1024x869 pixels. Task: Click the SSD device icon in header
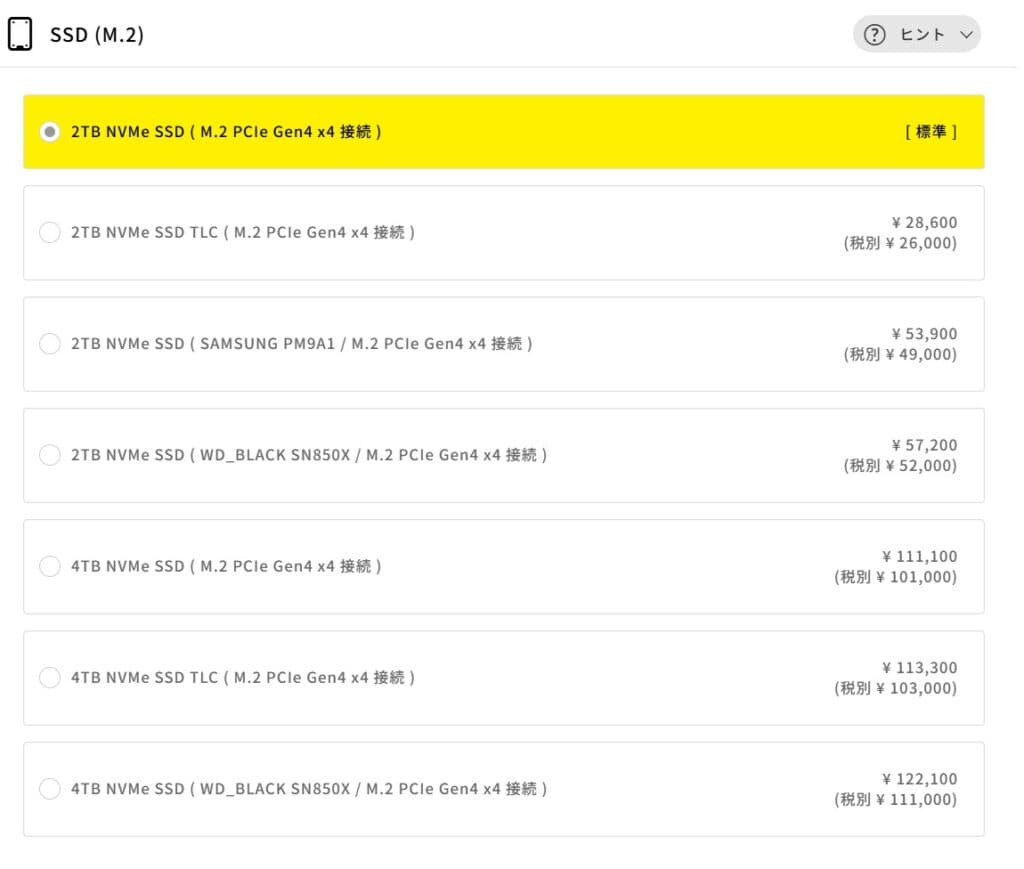[20, 34]
